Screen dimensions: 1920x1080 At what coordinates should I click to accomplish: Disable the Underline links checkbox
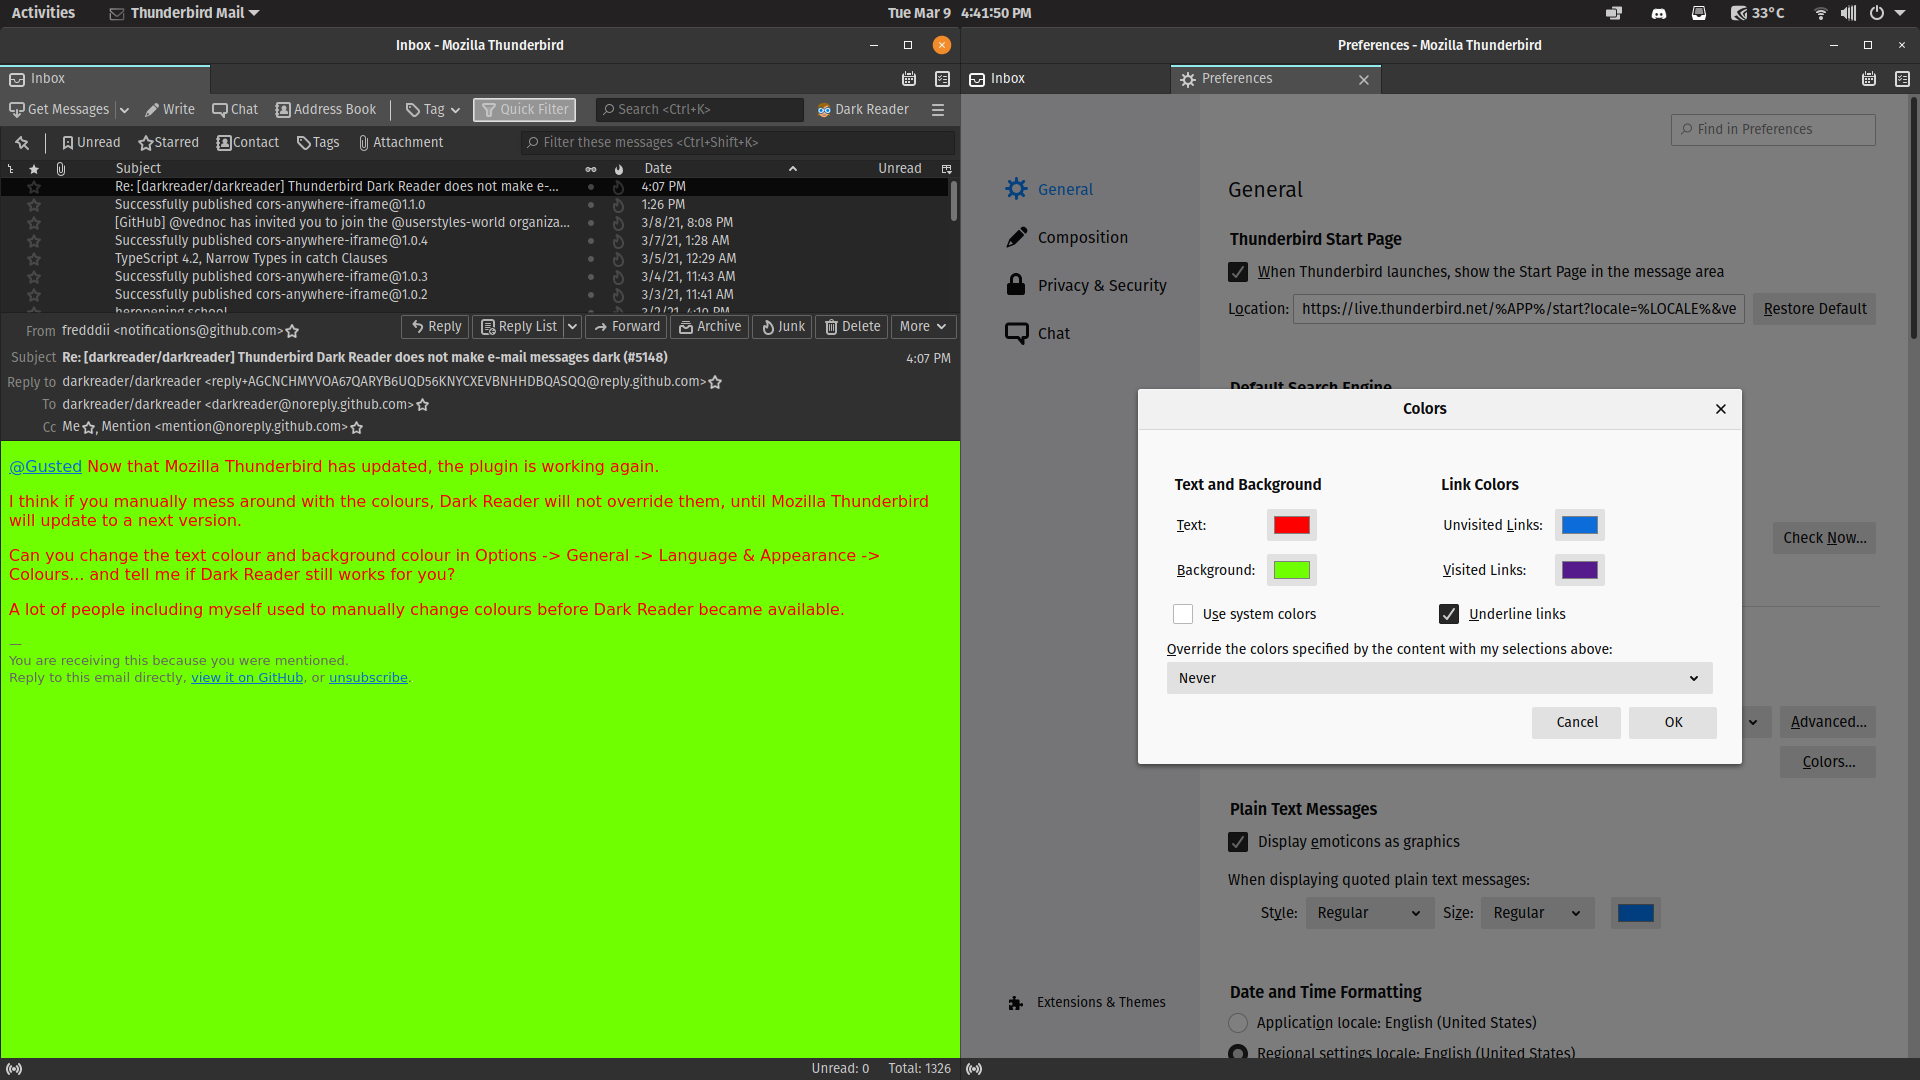(x=1449, y=613)
